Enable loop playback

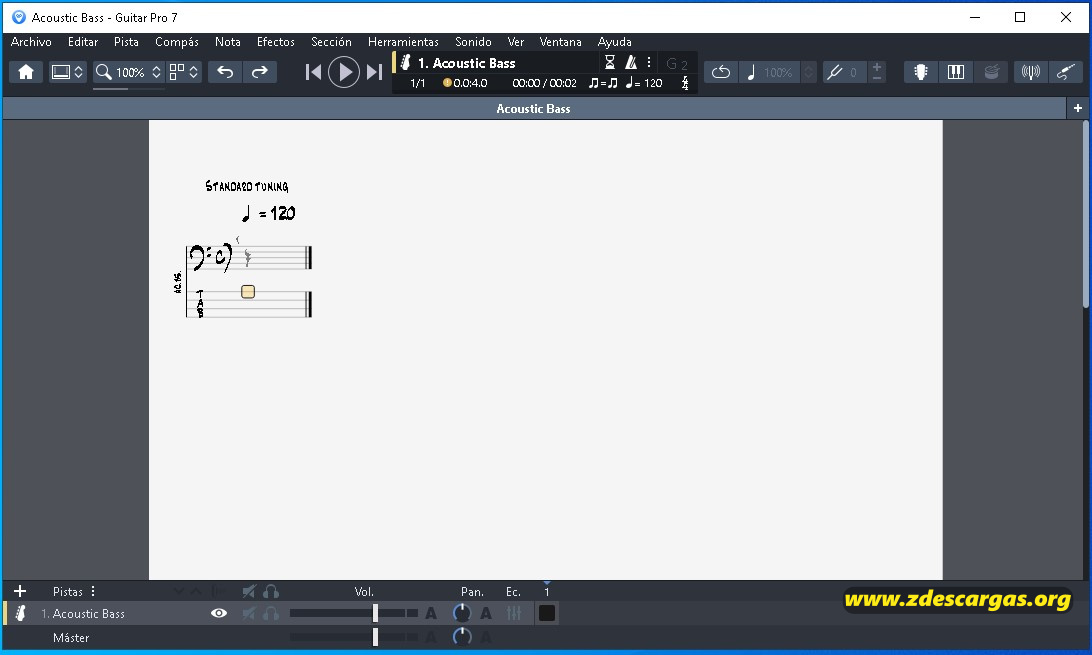tap(721, 72)
